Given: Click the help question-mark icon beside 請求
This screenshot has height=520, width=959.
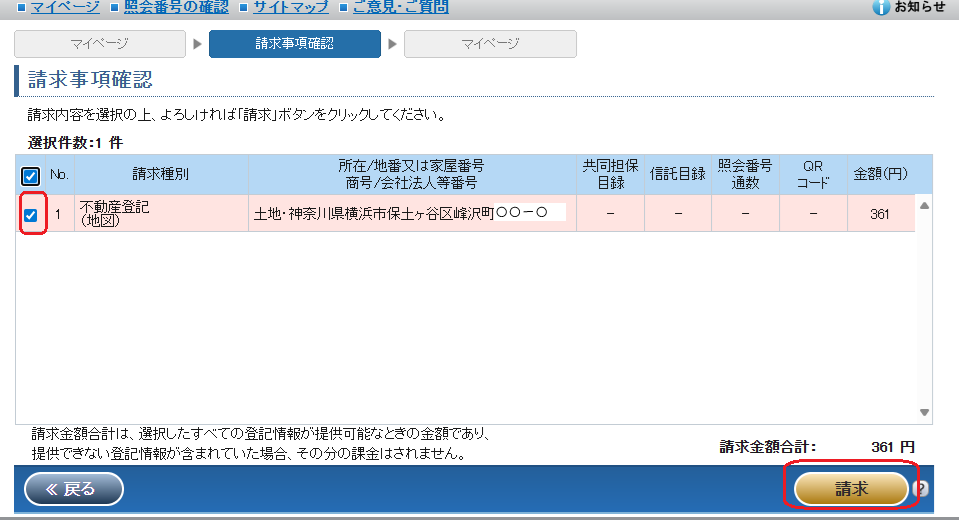Looking at the screenshot, I should tap(921, 489).
